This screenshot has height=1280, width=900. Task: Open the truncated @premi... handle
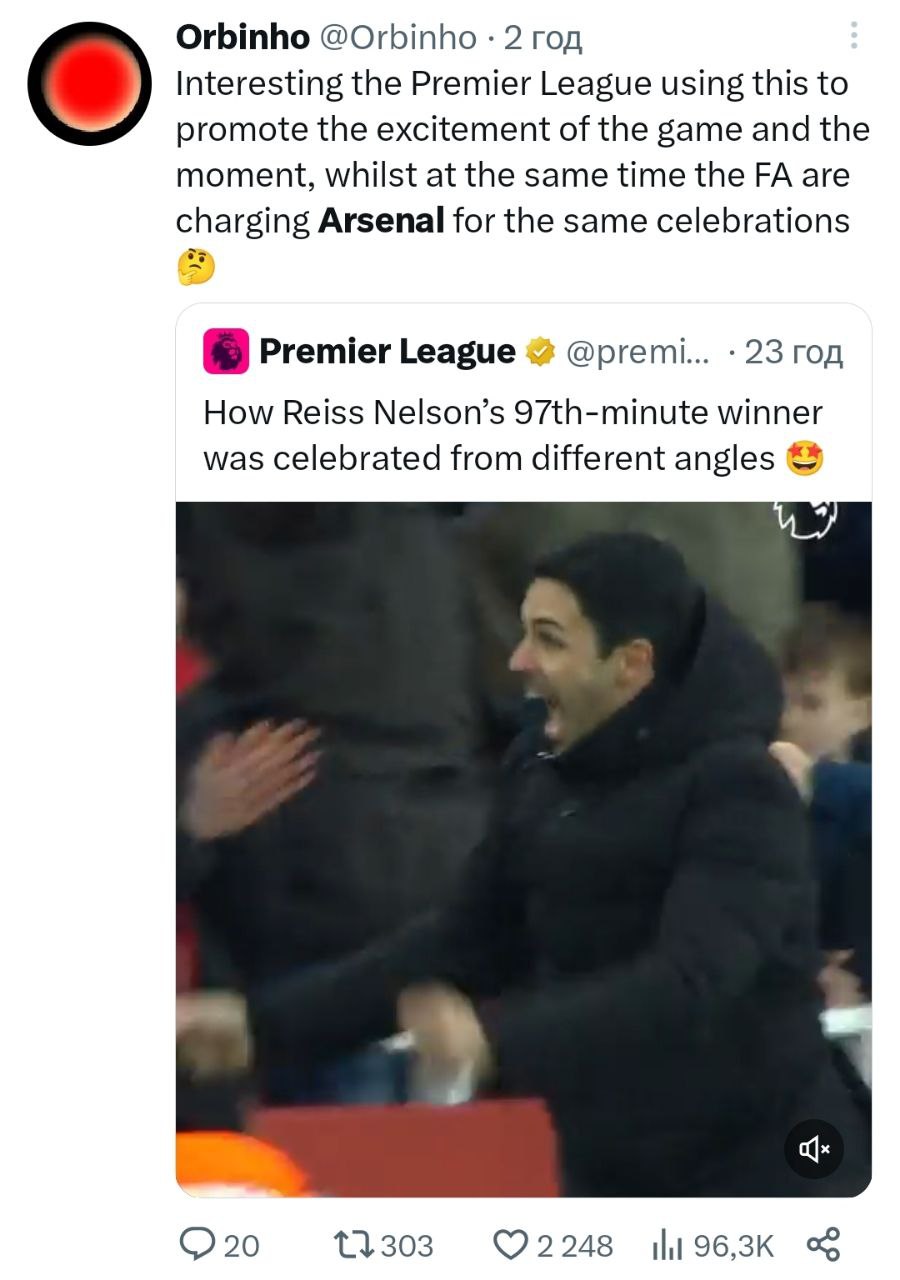click(x=636, y=351)
